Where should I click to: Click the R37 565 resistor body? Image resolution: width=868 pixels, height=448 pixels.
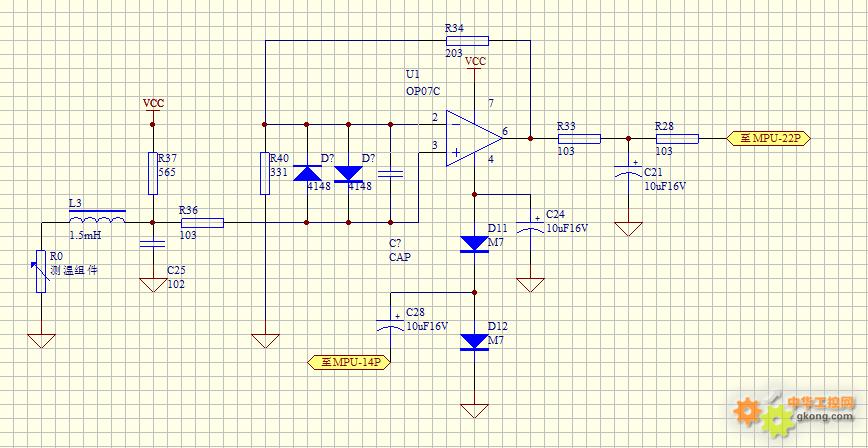tap(152, 173)
